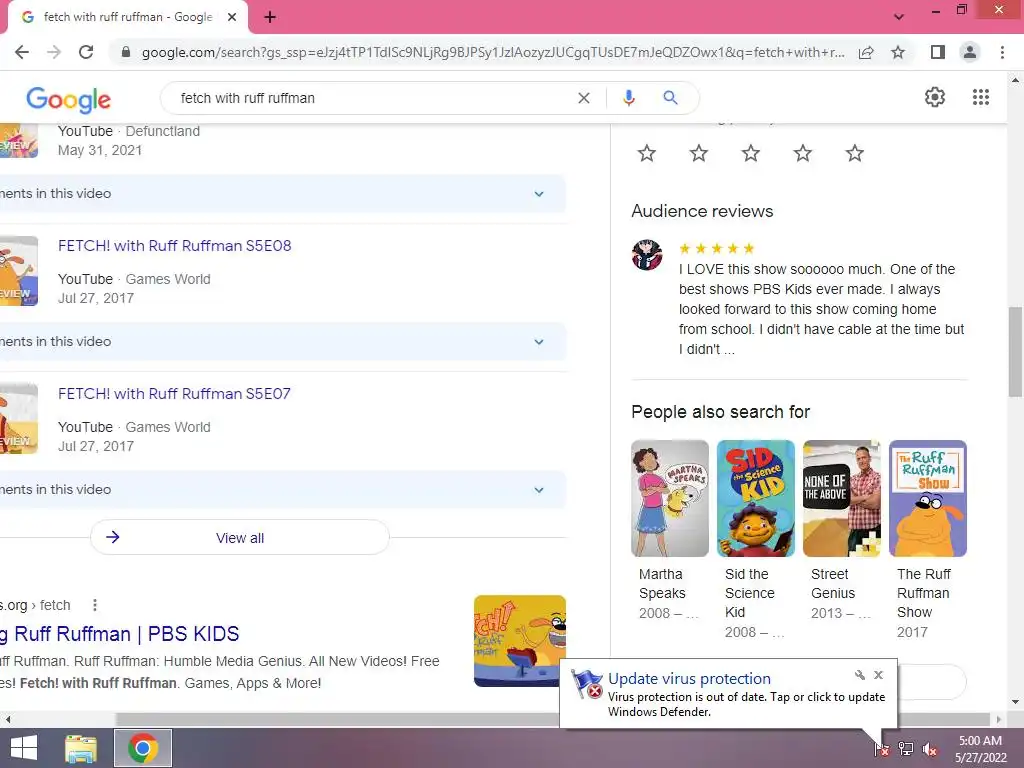Open the S5E07 video thumbnail
This screenshot has height=768, width=1024.
(x=19, y=419)
